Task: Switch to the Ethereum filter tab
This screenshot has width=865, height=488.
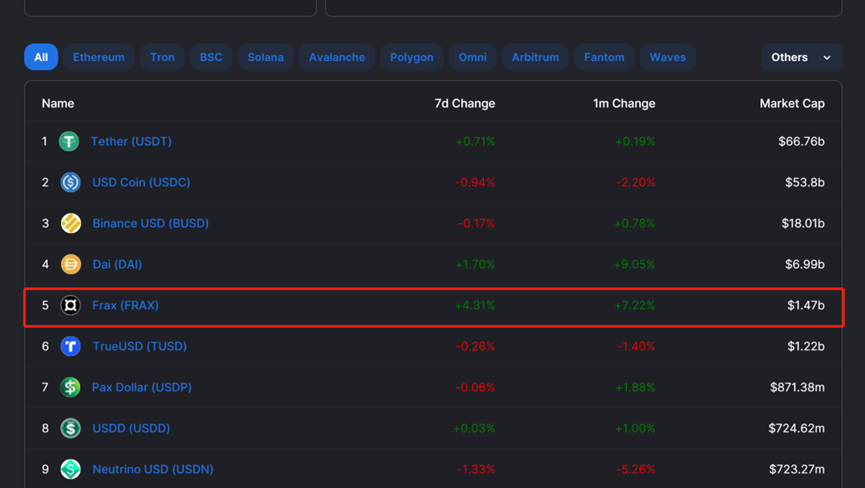Action: point(99,57)
